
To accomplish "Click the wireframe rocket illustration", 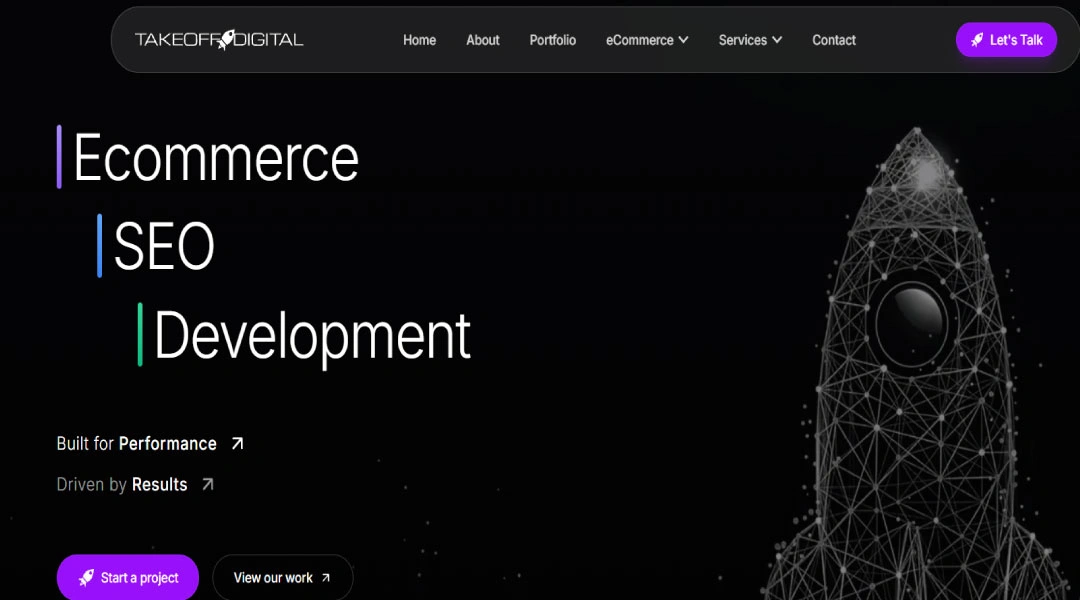I will [x=916, y=365].
